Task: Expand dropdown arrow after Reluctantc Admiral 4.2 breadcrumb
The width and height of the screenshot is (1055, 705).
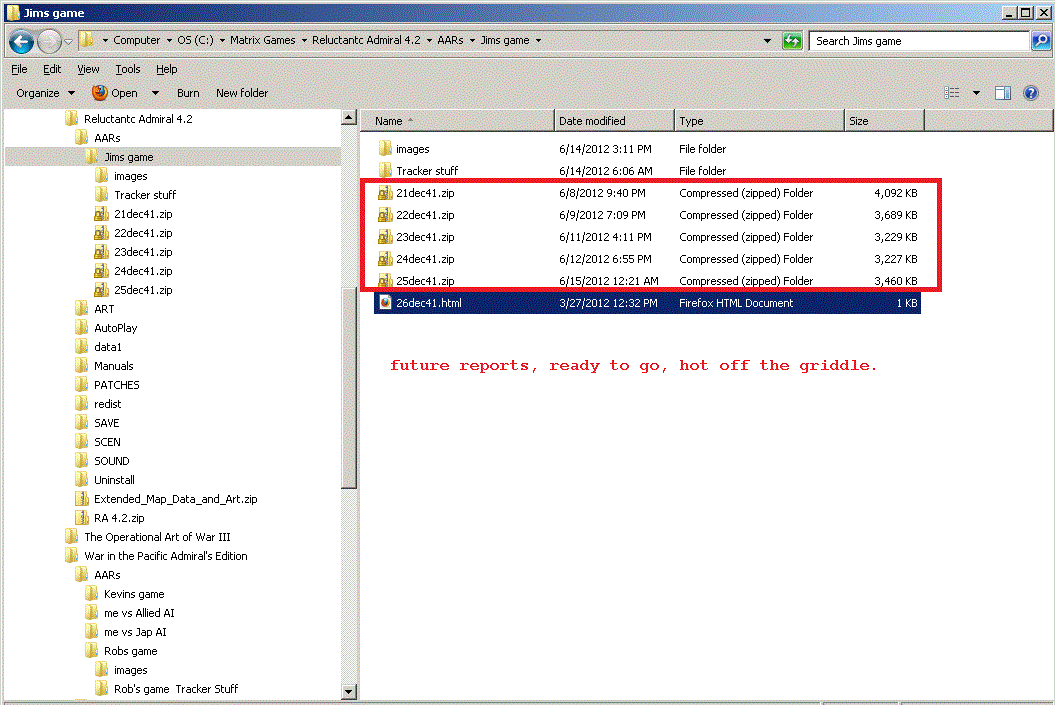Action: click(x=429, y=40)
